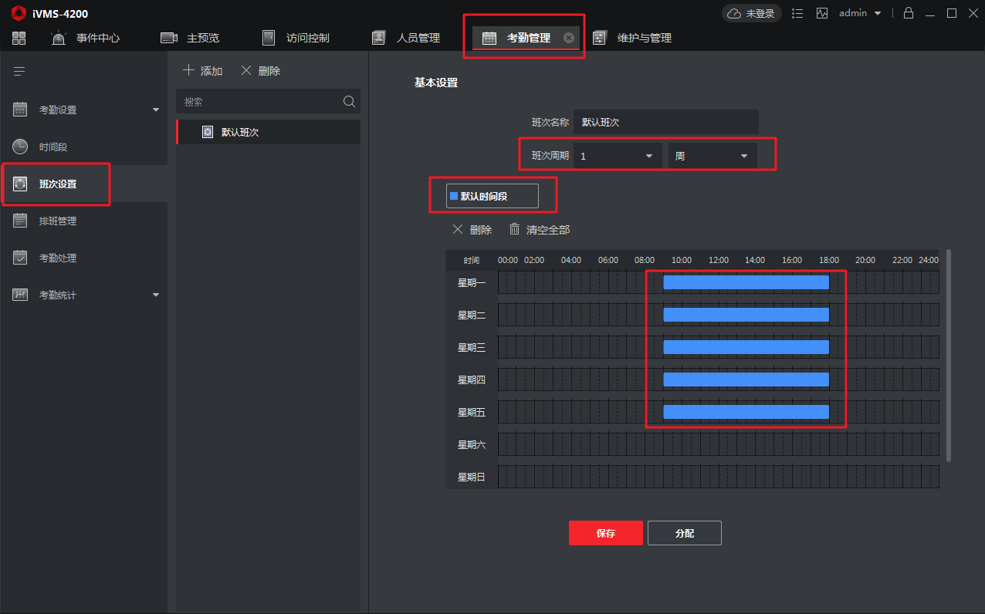Collapse the left sidebar with hamburger icon
Image resolution: width=985 pixels, height=614 pixels.
[19, 71]
